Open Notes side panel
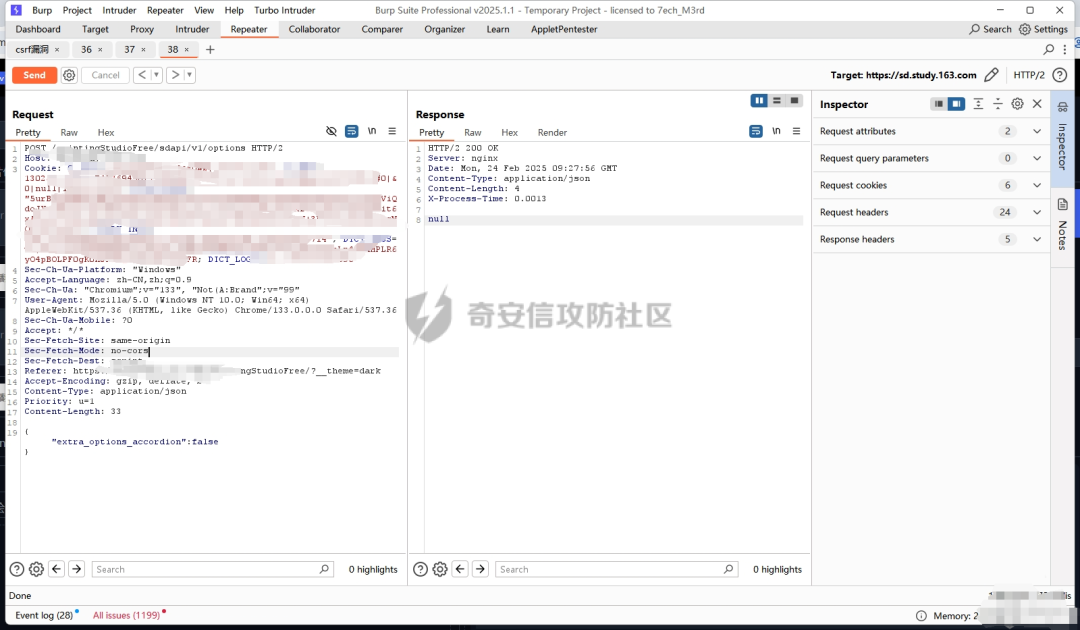This screenshot has height=630, width=1080. coord(1062,227)
